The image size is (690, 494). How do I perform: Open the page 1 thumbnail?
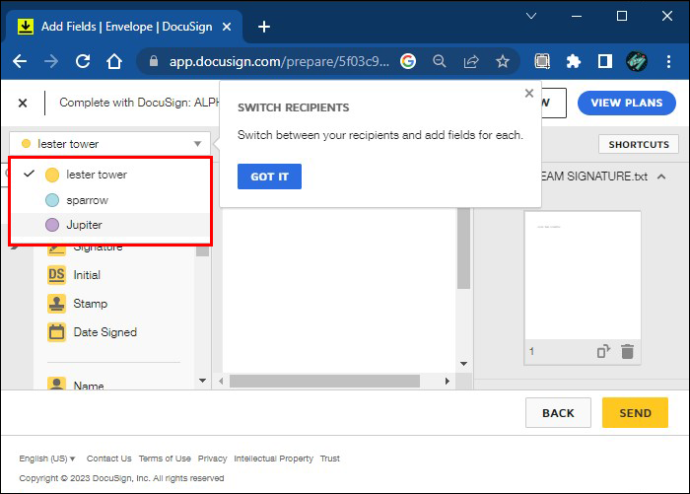point(583,275)
